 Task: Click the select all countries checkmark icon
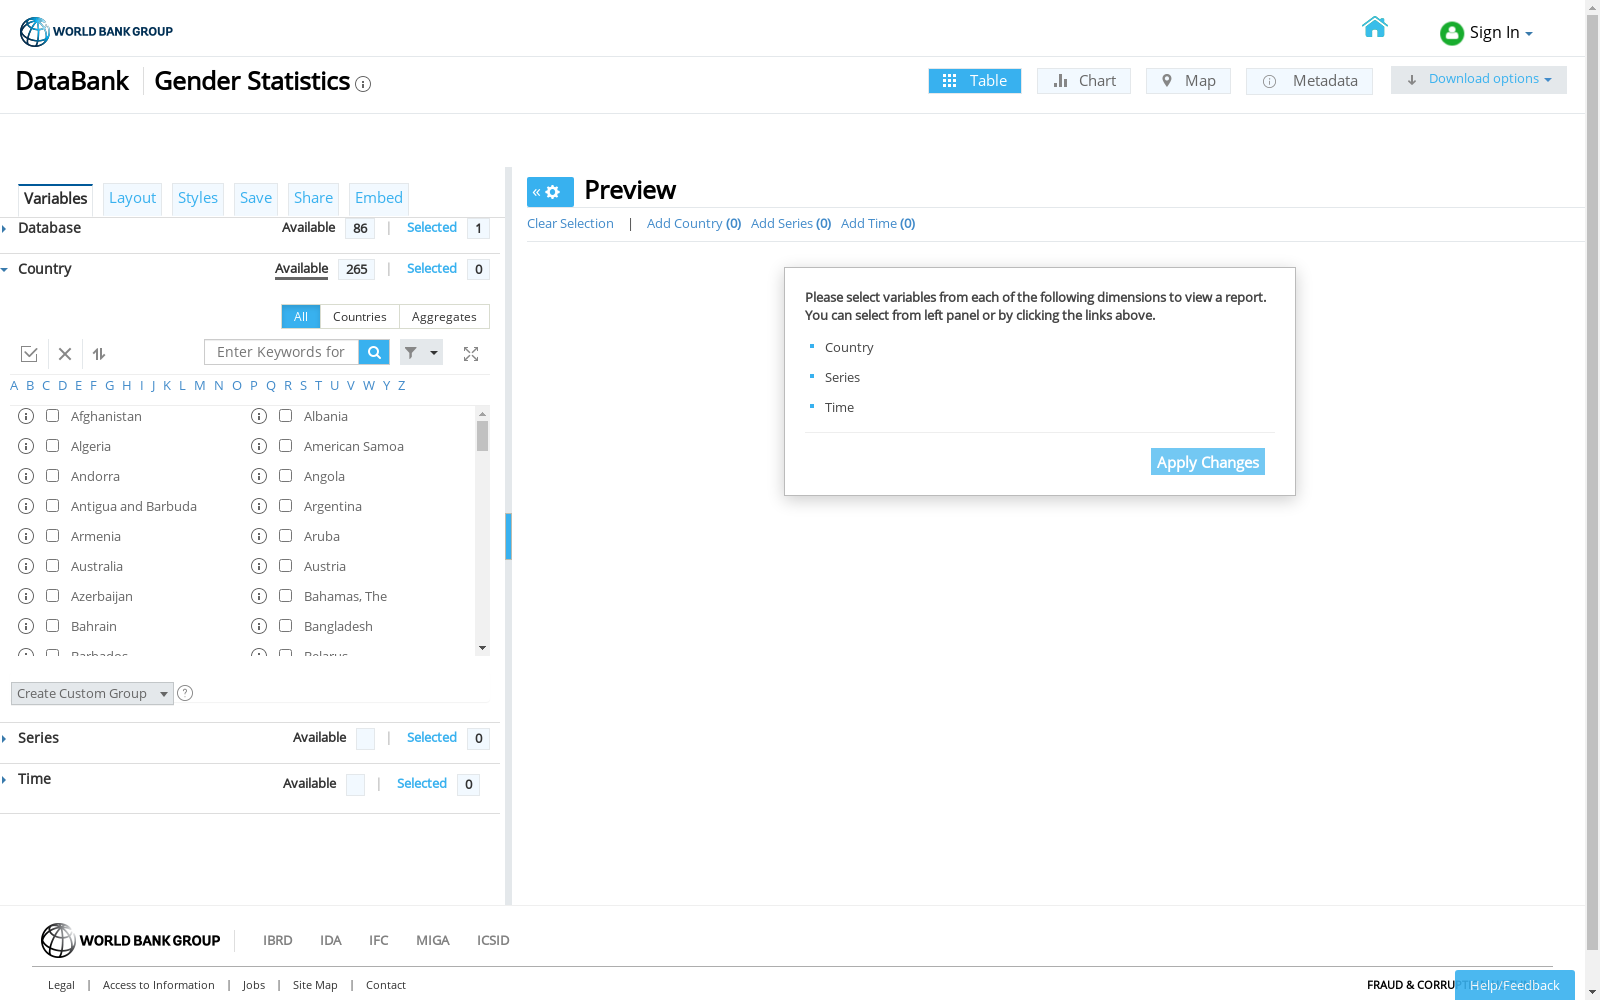[x=29, y=354]
